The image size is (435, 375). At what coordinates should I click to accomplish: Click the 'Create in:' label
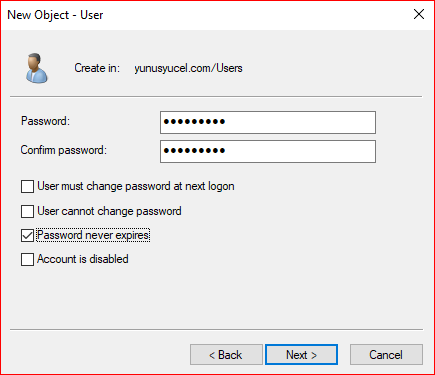click(97, 68)
